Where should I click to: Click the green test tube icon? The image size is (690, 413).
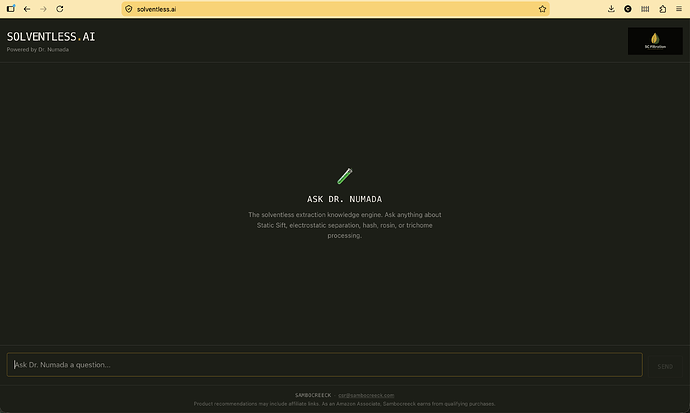click(345, 176)
